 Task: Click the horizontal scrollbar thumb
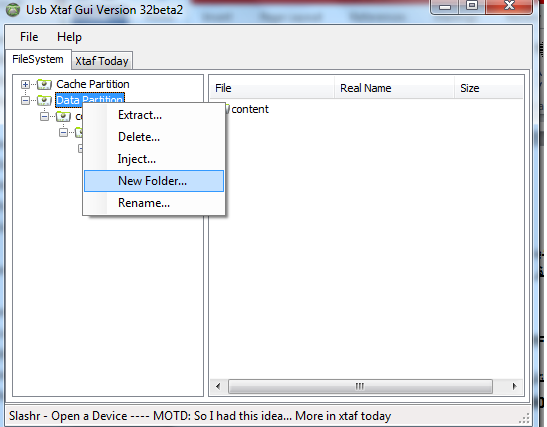(360, 386)
